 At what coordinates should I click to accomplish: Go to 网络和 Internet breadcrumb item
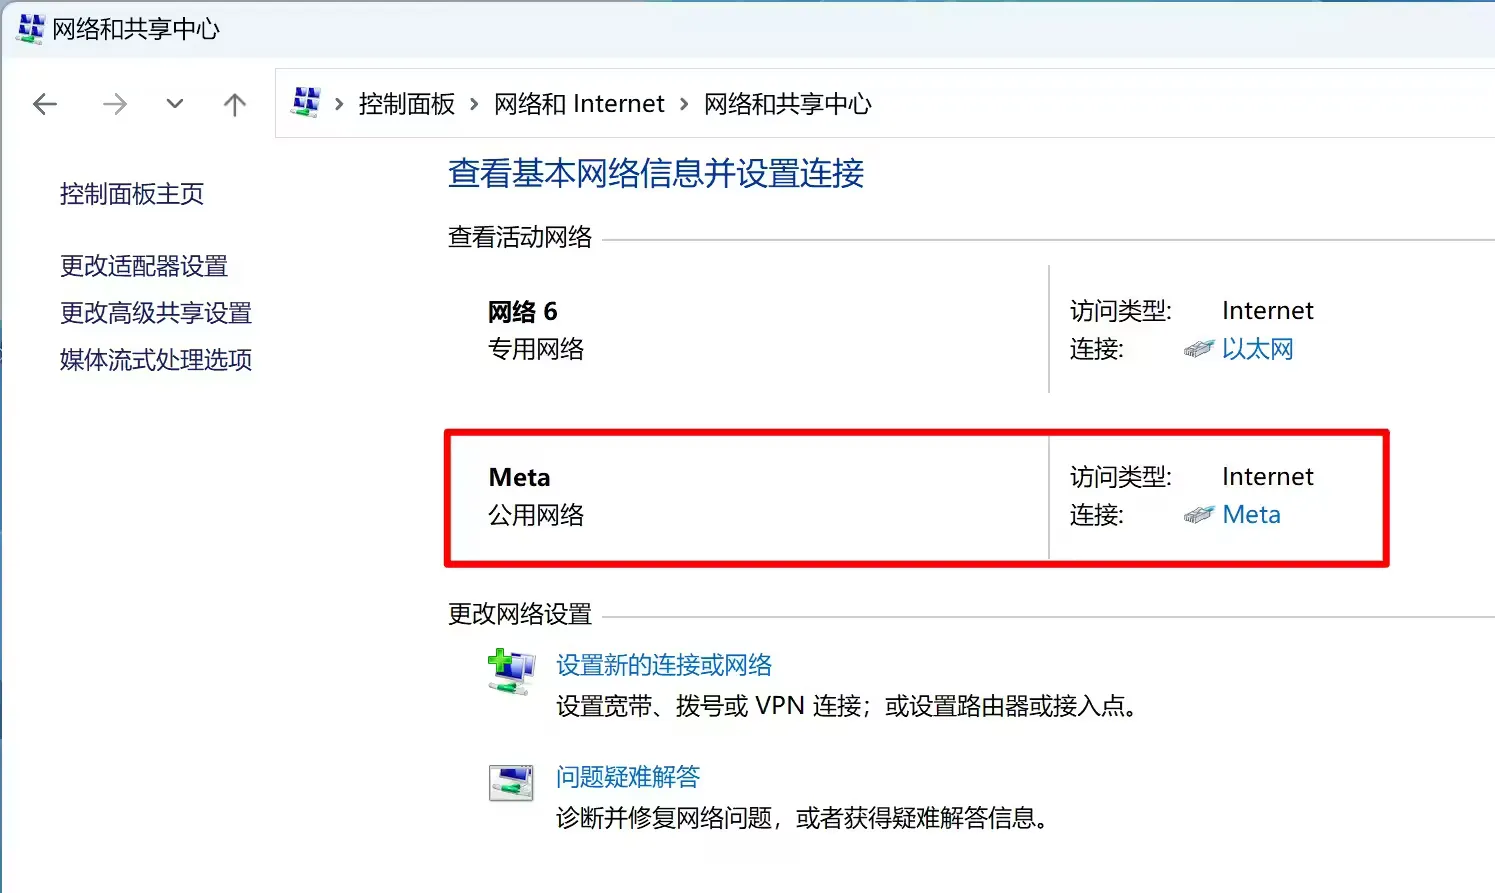[x=579, y=104]
